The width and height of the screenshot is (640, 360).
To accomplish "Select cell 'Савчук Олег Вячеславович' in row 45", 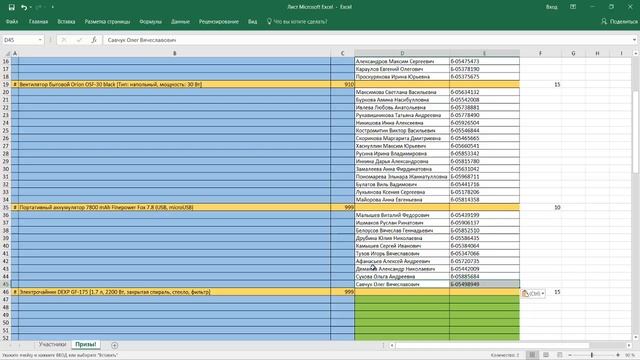I will tap(402, 284).
